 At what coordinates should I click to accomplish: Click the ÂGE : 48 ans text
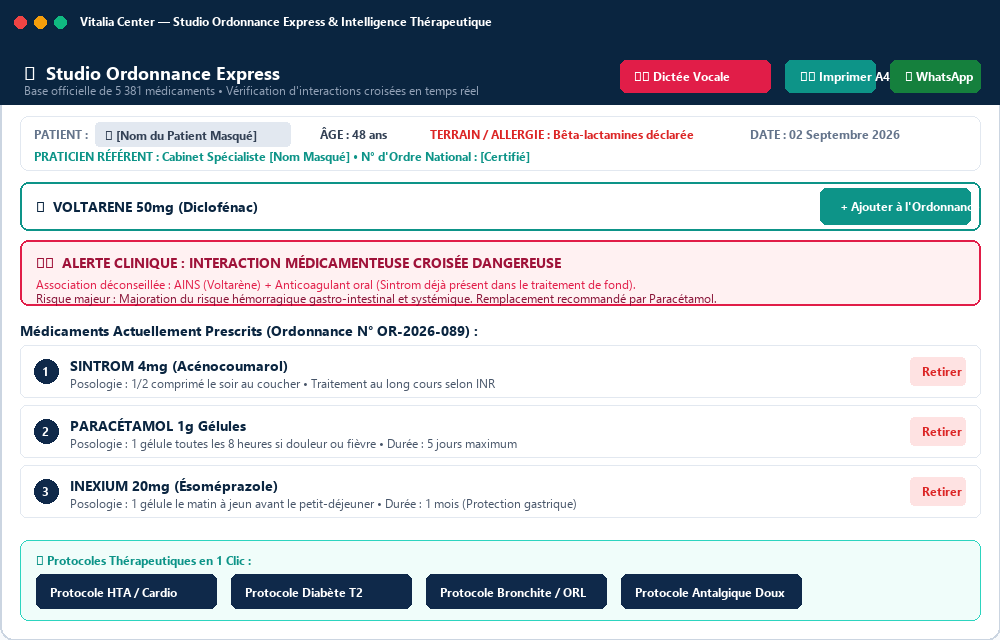[353, 135]
